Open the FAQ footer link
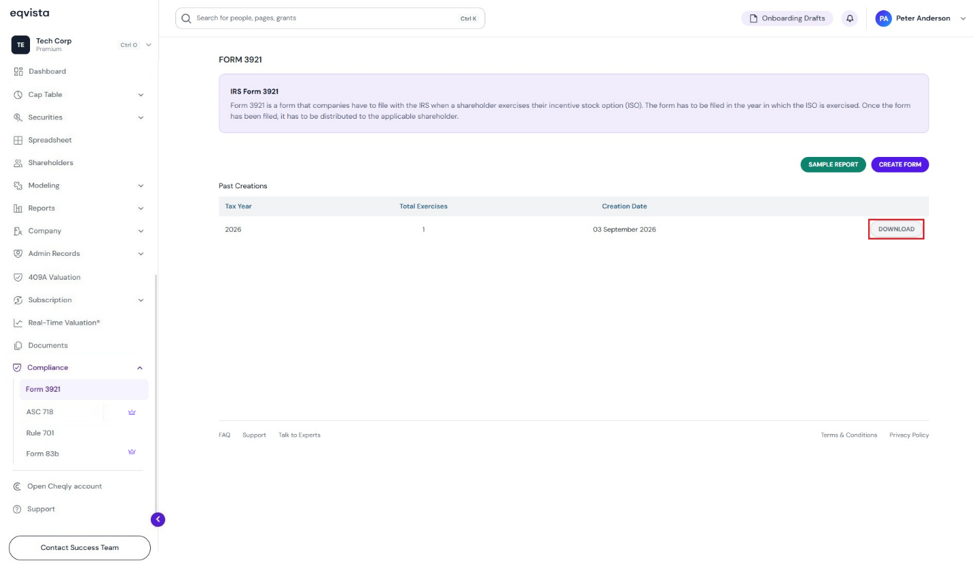 pos(224,435)
